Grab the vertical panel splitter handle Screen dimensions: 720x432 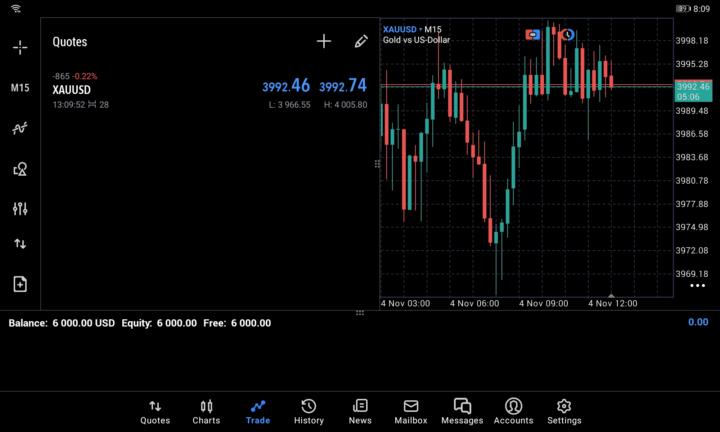377,164
